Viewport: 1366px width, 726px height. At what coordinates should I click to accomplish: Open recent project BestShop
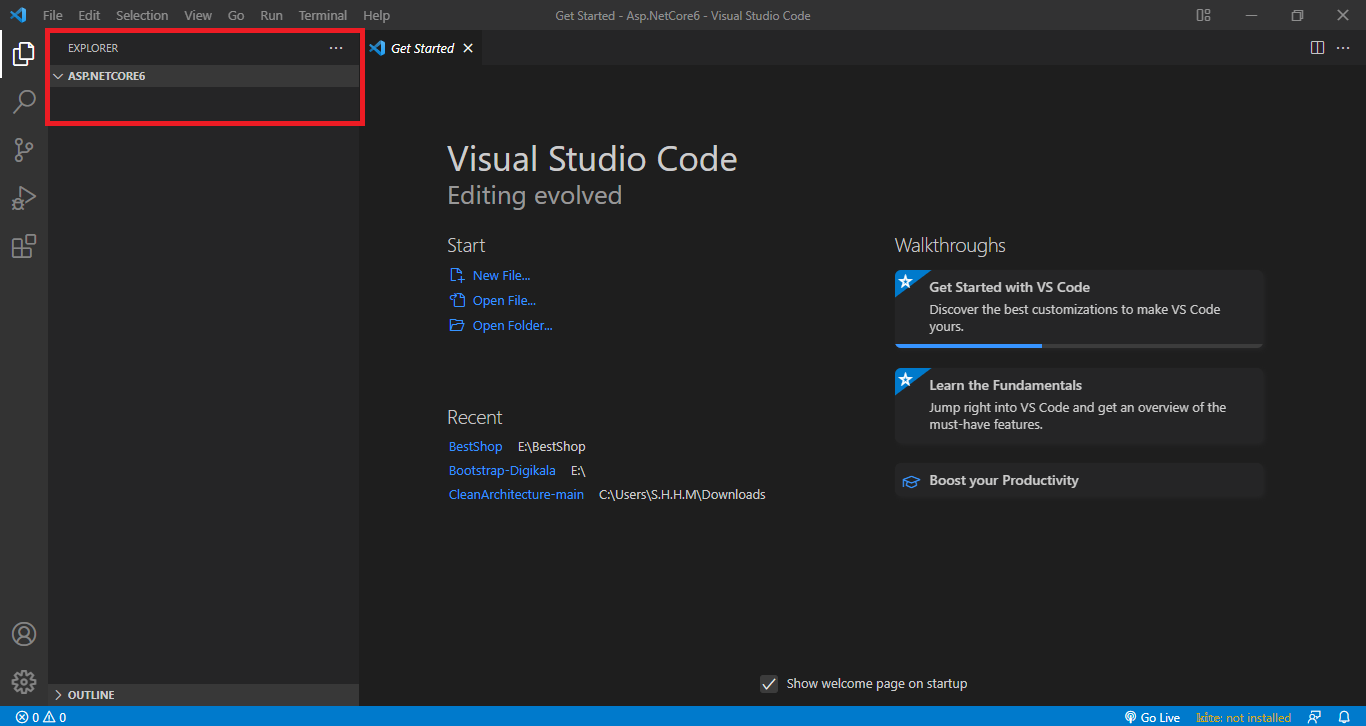coord(476,447)
